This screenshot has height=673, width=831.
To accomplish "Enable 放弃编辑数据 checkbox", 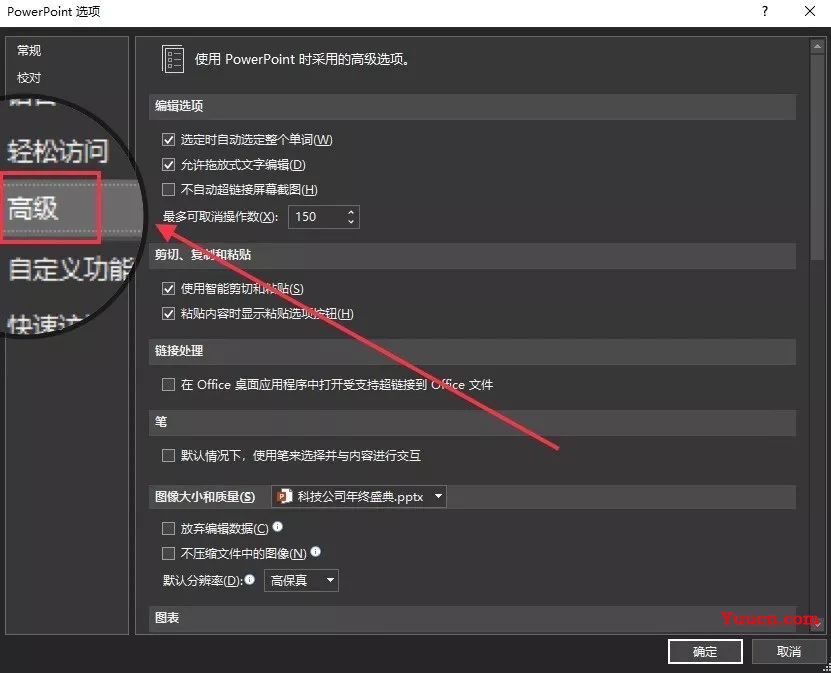I will (x=168, y=528).
